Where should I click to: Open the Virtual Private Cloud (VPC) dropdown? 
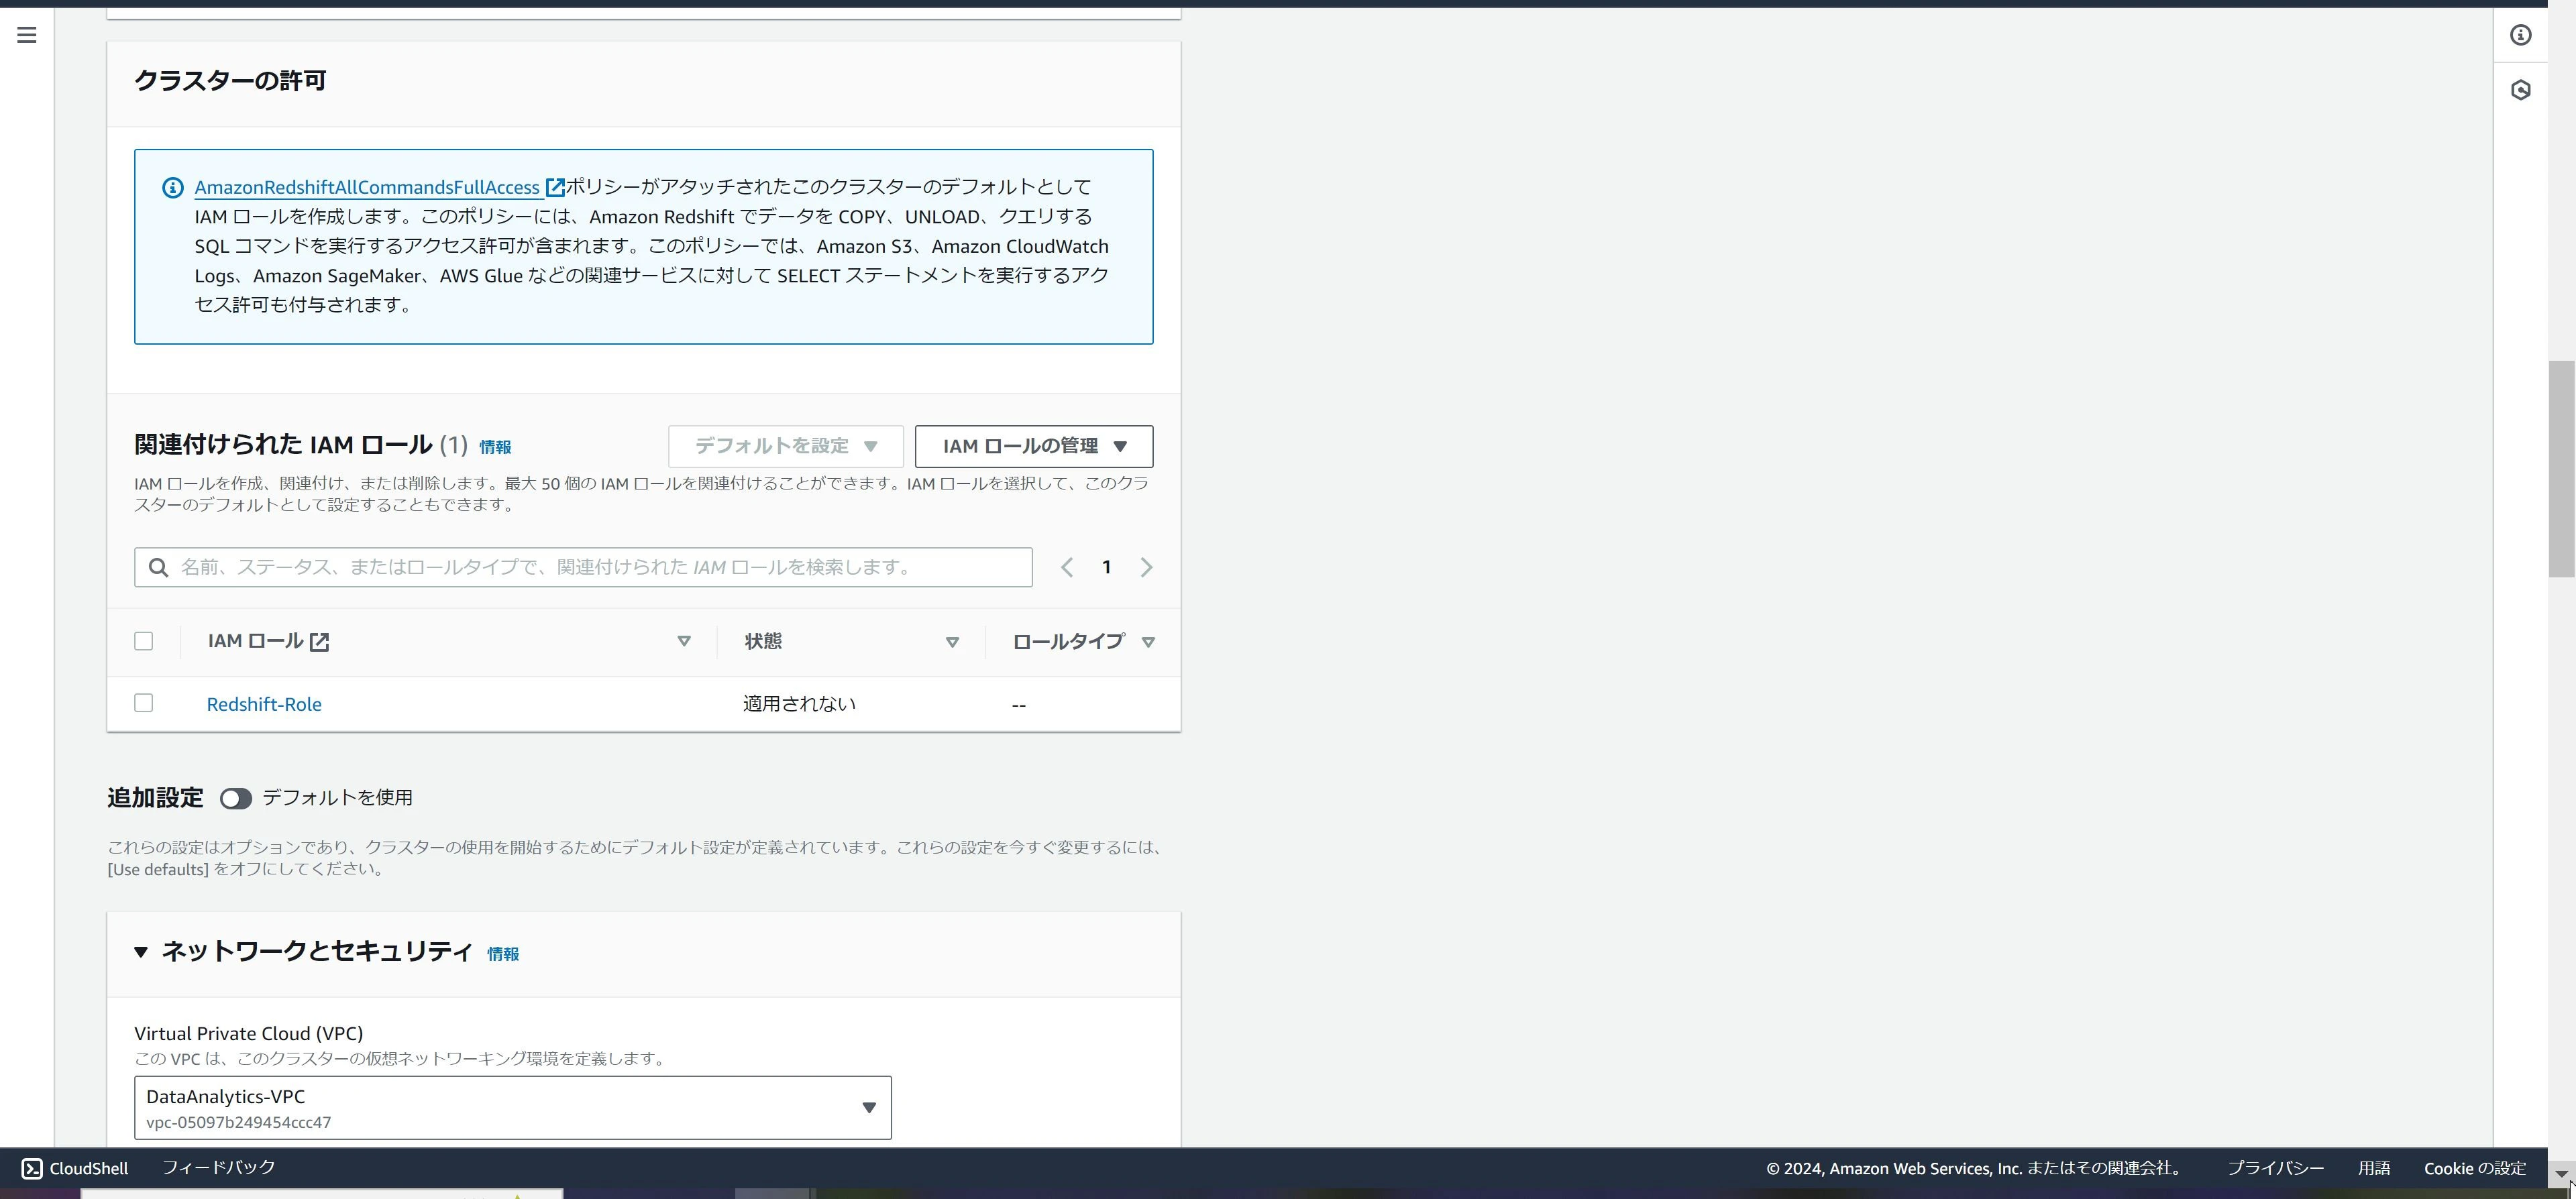pyautogui.click(x=513, y=1108)
